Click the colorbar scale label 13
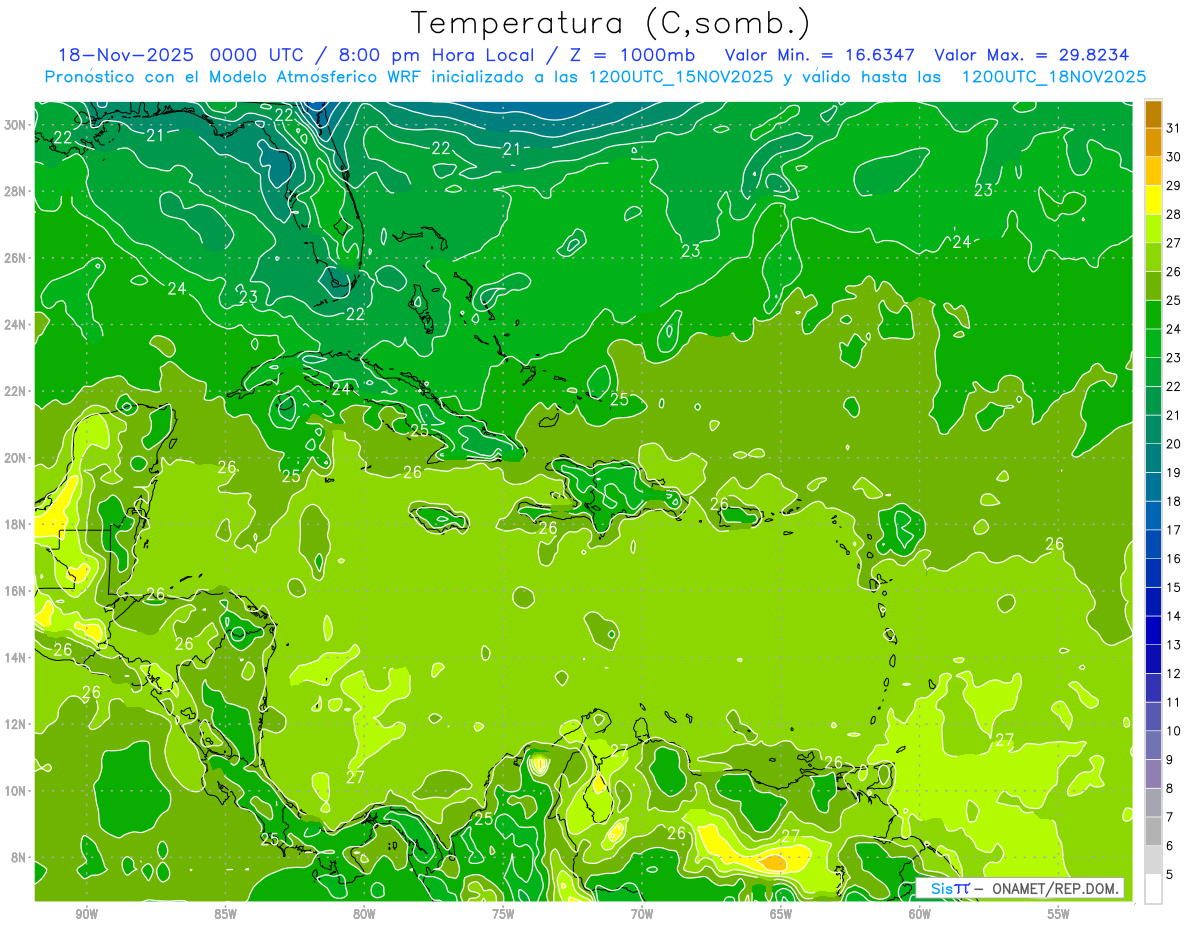 [1174, 645]
